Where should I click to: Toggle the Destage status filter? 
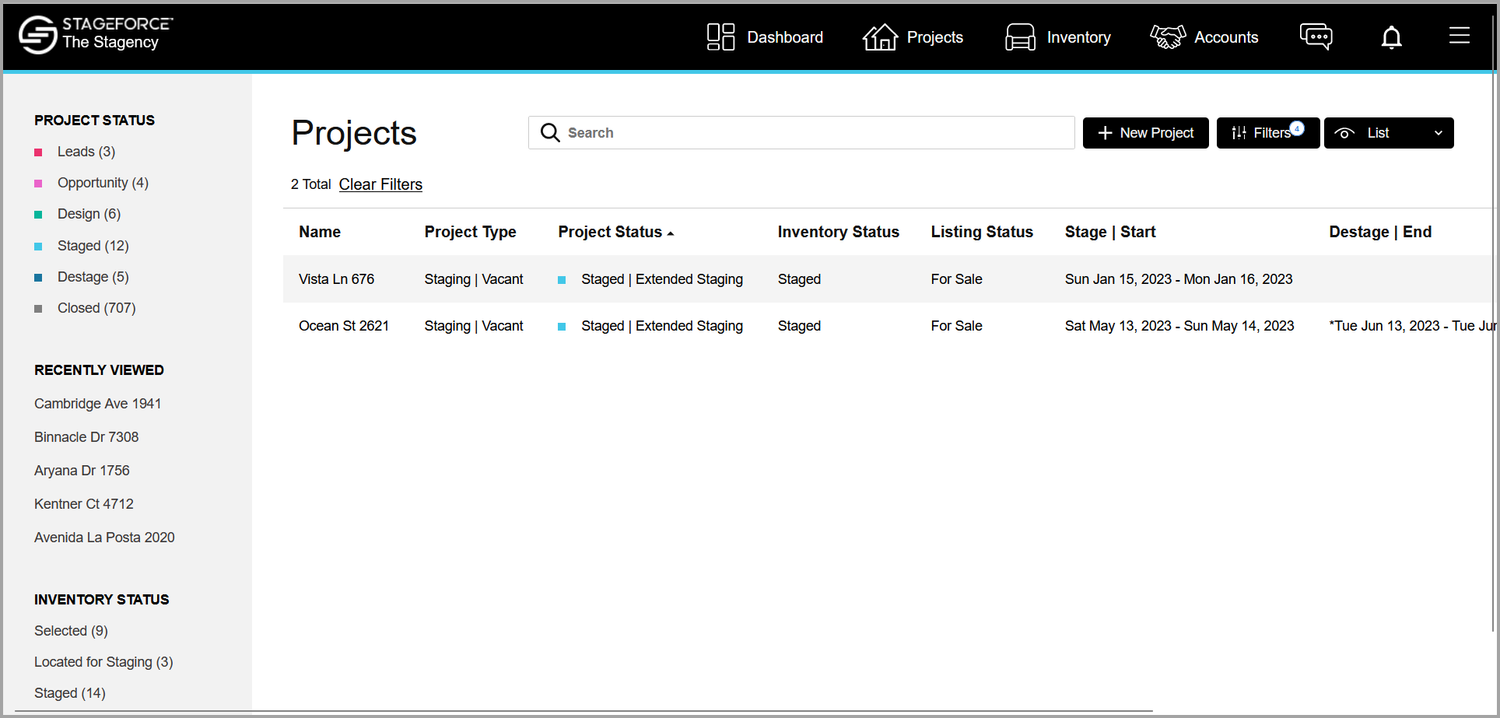pyautogui.click(x=83, y=276)
